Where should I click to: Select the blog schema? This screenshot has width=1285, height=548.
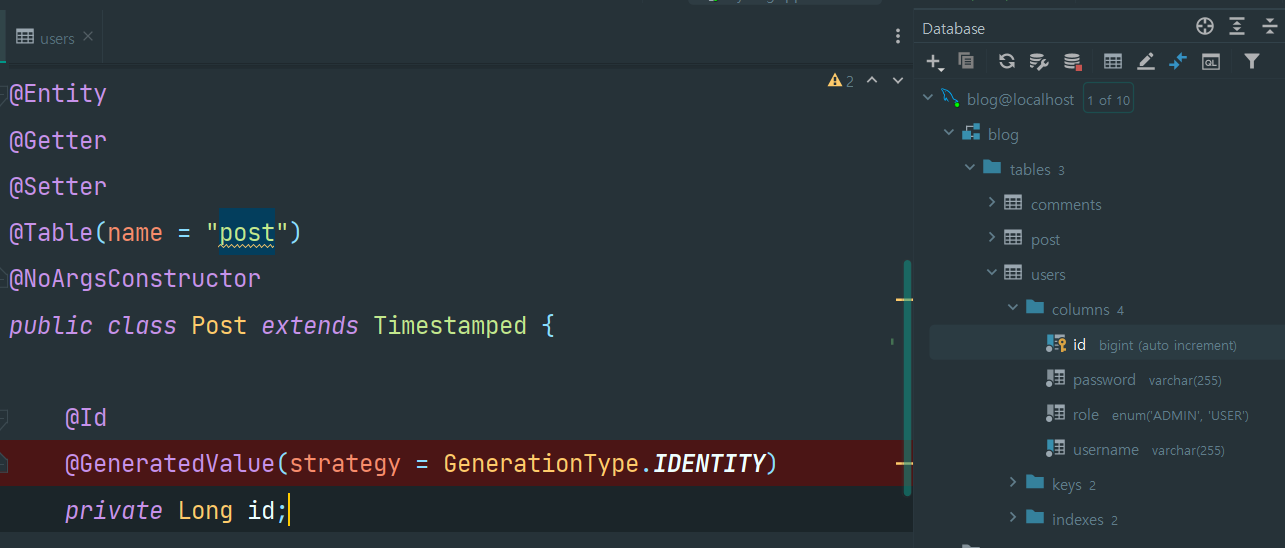coord(1003,135)
